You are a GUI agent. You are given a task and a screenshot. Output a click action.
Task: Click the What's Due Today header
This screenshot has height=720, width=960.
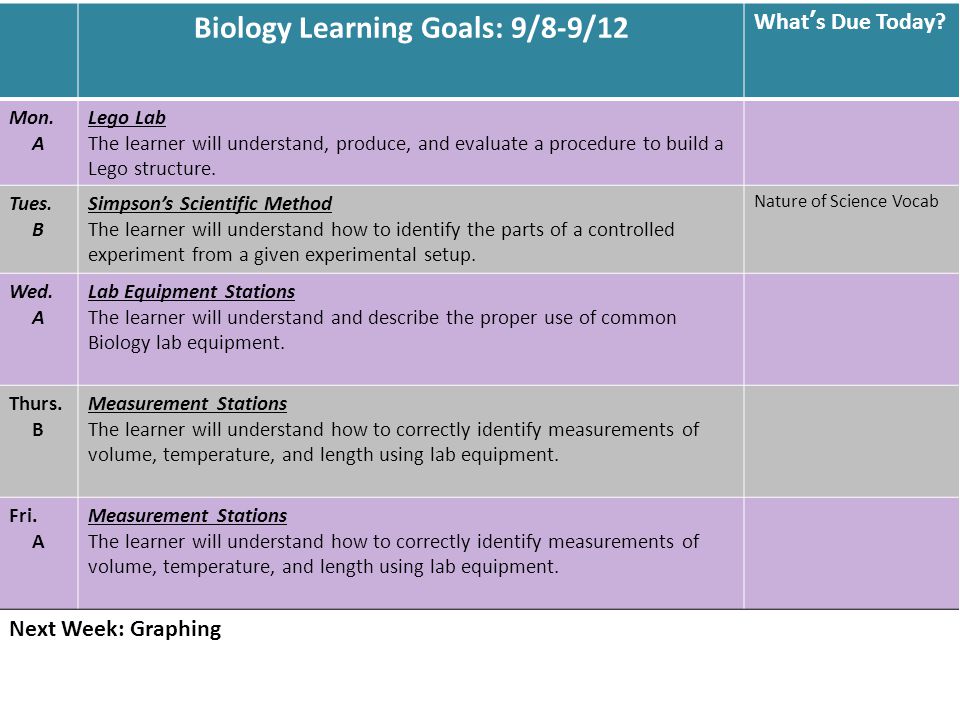(850, 21)
